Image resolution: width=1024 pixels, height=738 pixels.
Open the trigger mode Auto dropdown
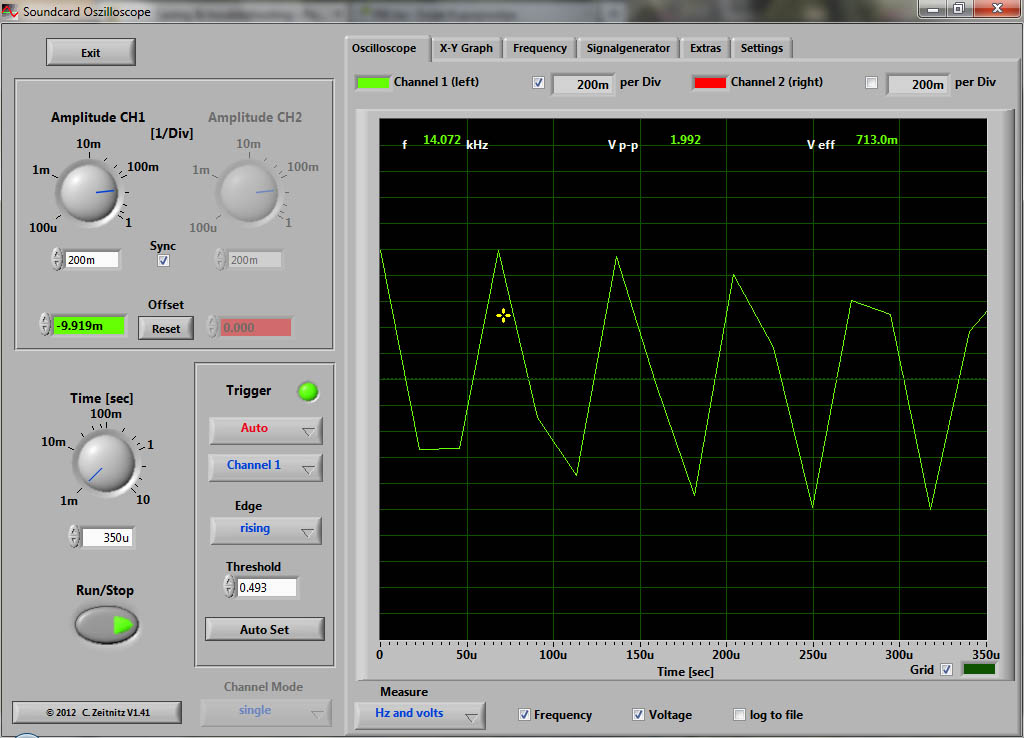[x=265, y=429]
